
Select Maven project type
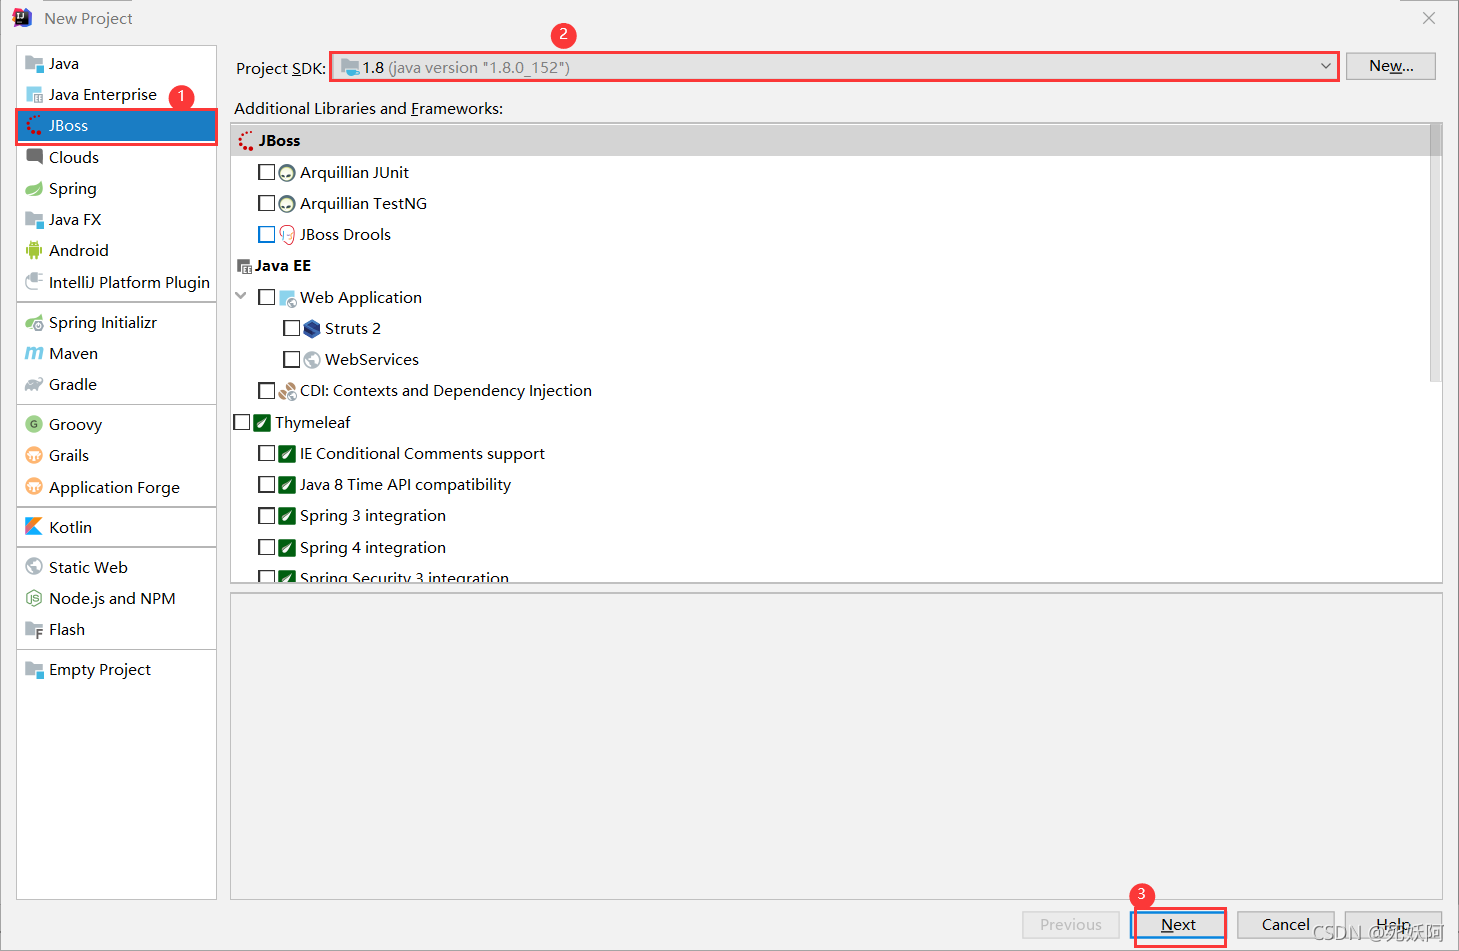[x=116, y=353]
